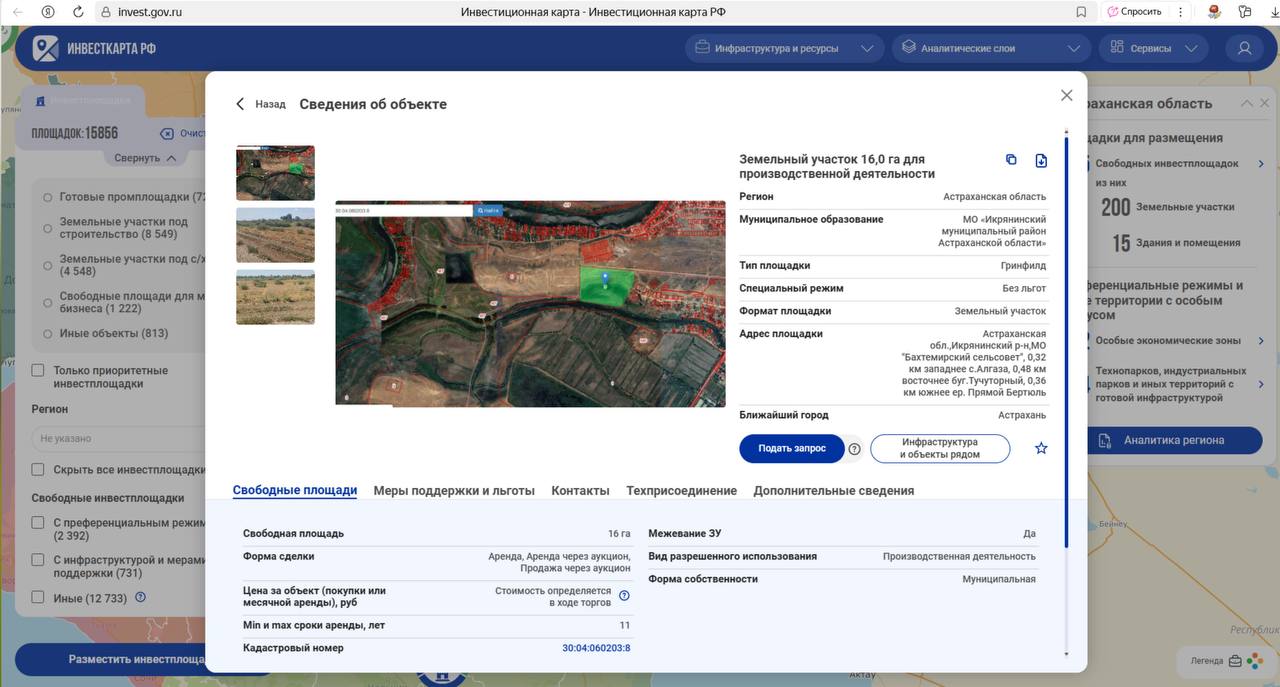Viewport: 1280px width, 687px height.
Task: Bookmark the page in the address bar
Action: (1081, 12)
